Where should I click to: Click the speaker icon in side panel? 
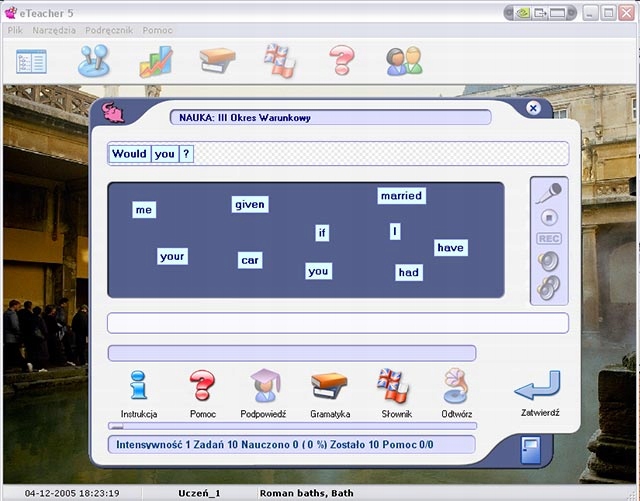pos(548,262)
